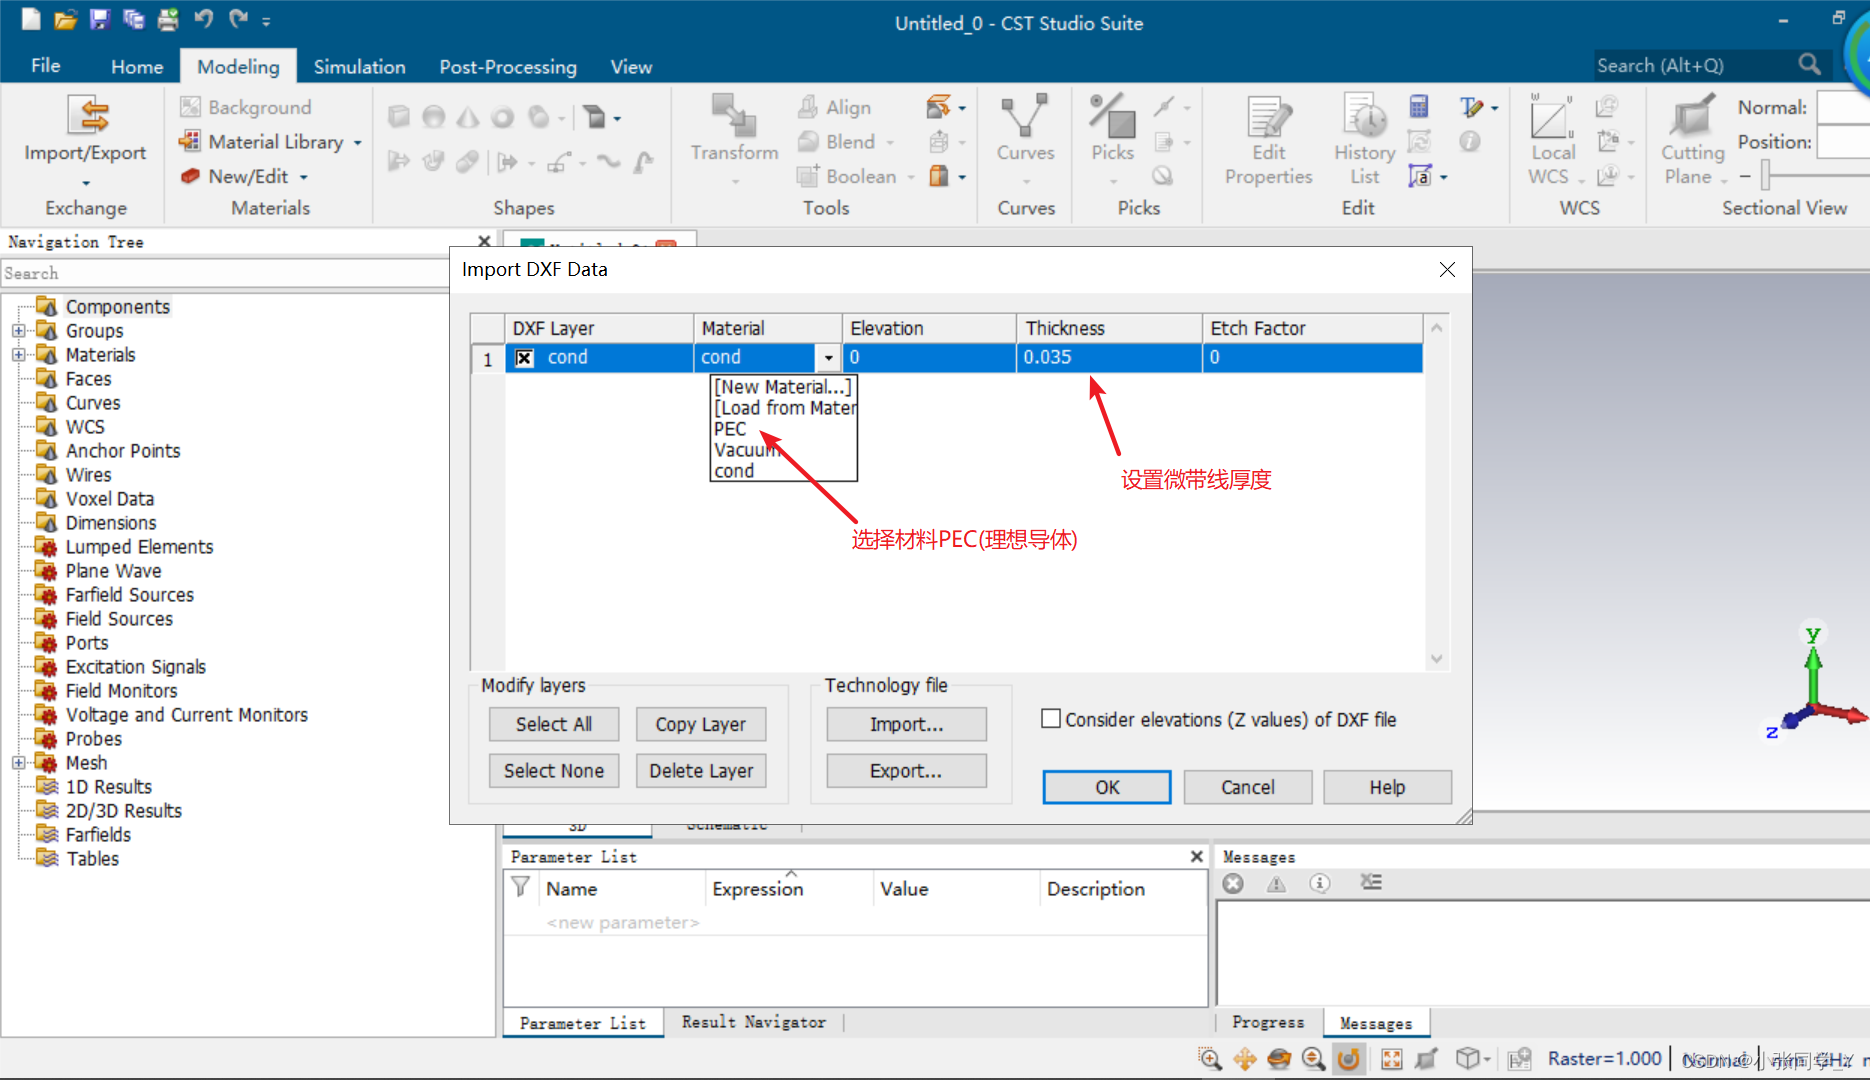Open the File tab
The image size is (1870, 1080).
click(x=46, y=66)
